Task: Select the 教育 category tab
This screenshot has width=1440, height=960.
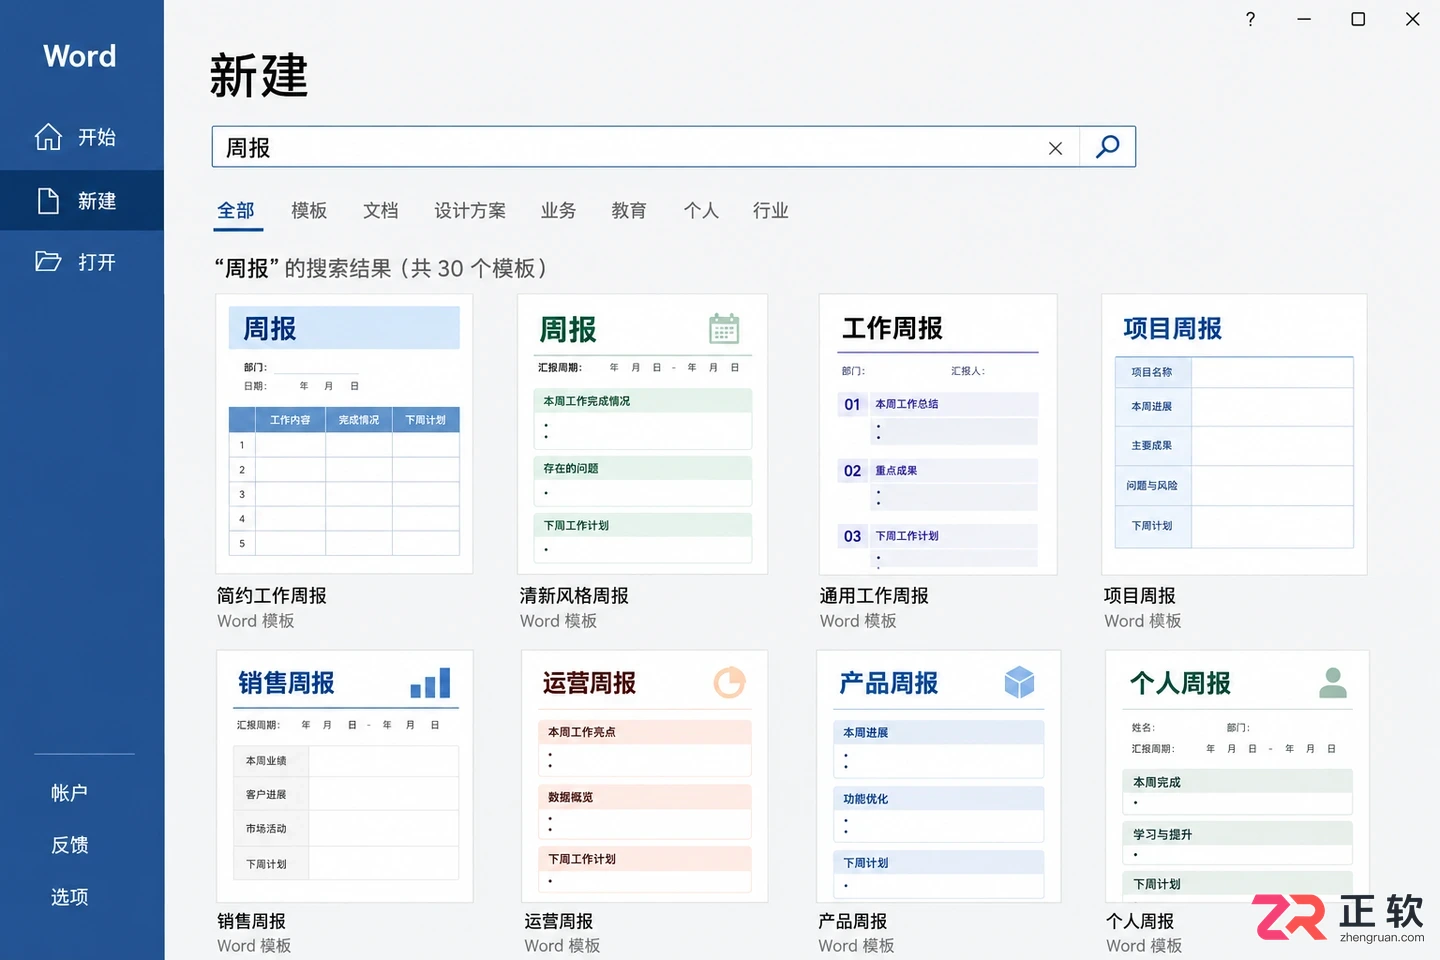Action: point(629,211)
